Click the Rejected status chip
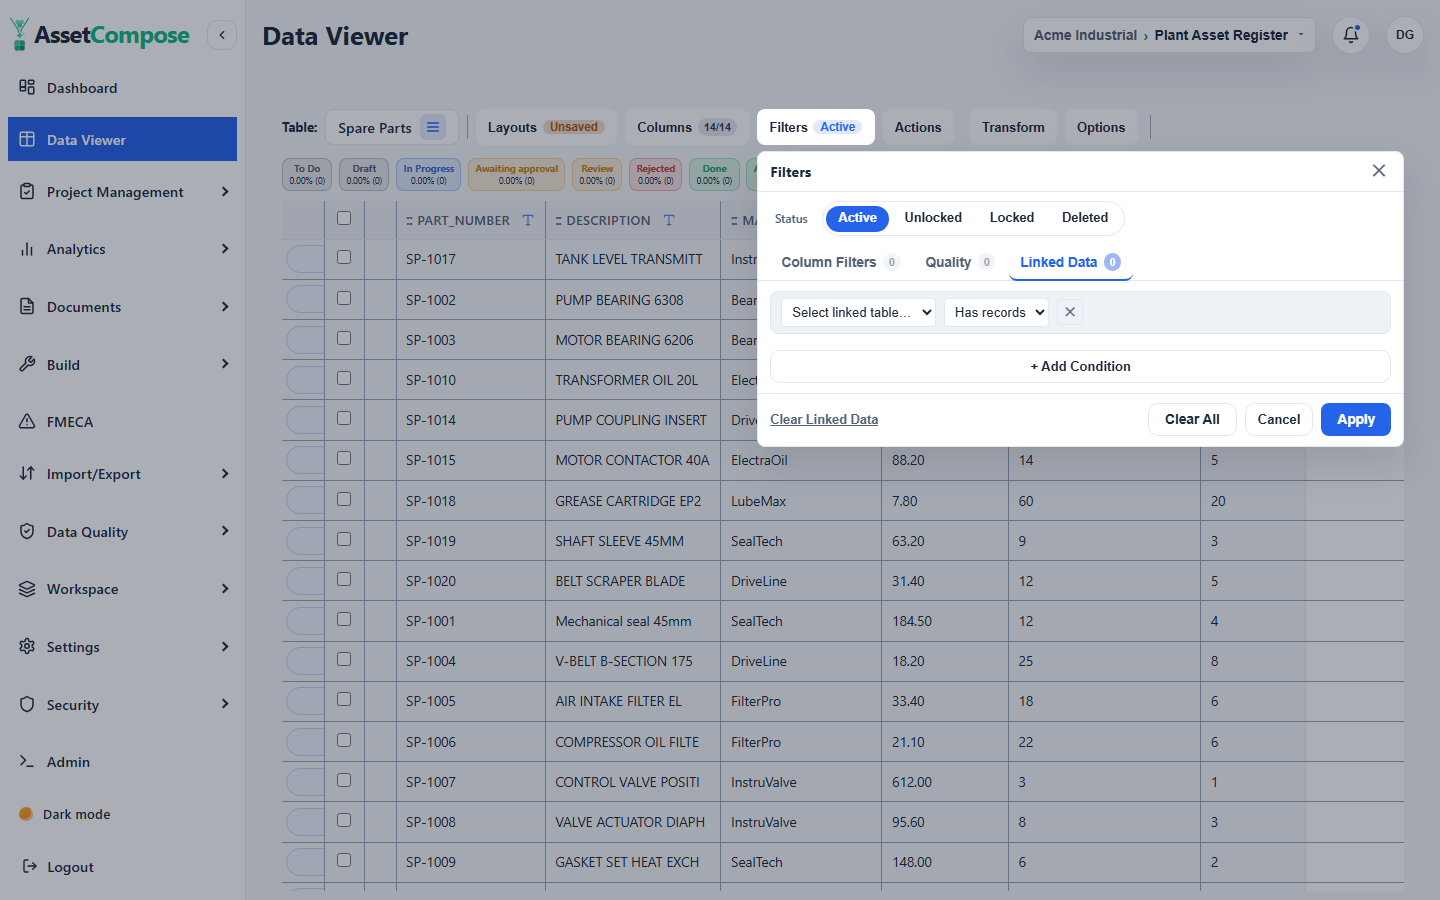The width and height of the screenshot is (1440, 900). coord(656,174)
